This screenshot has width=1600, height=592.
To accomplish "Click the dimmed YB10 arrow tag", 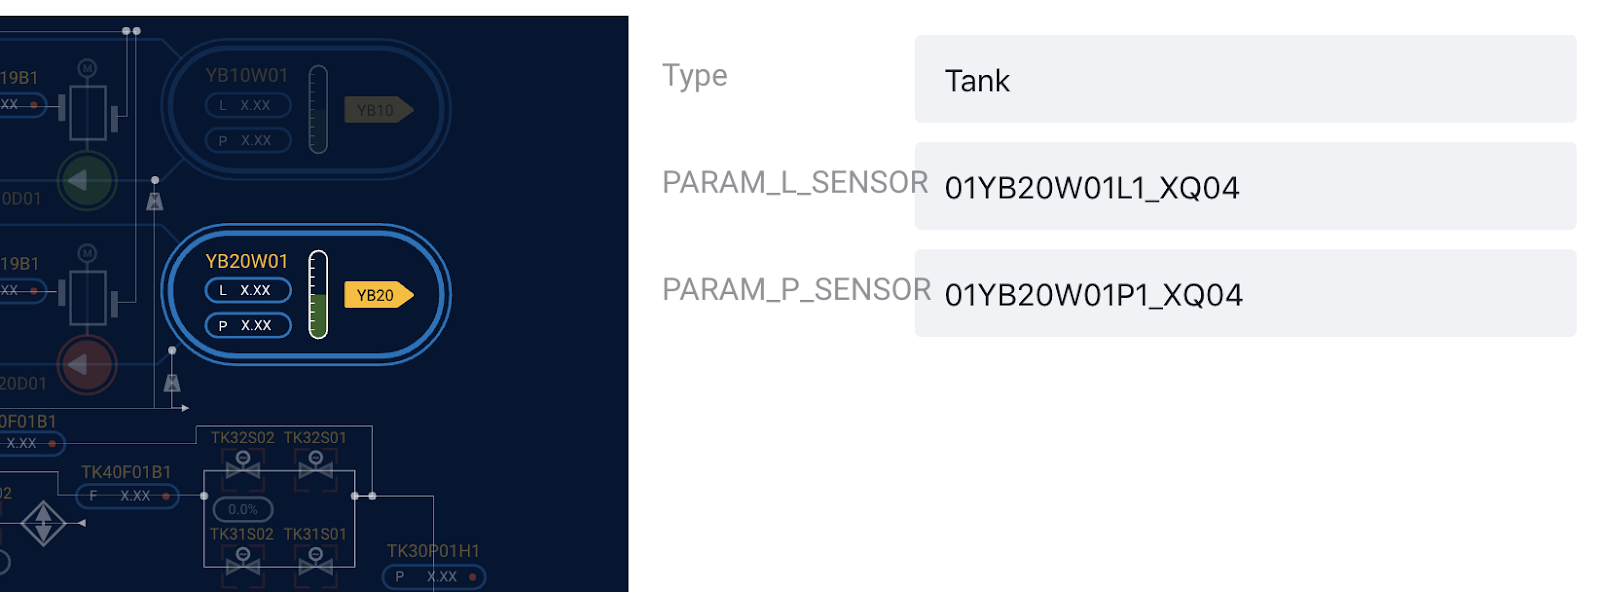I will coord(378,110).
